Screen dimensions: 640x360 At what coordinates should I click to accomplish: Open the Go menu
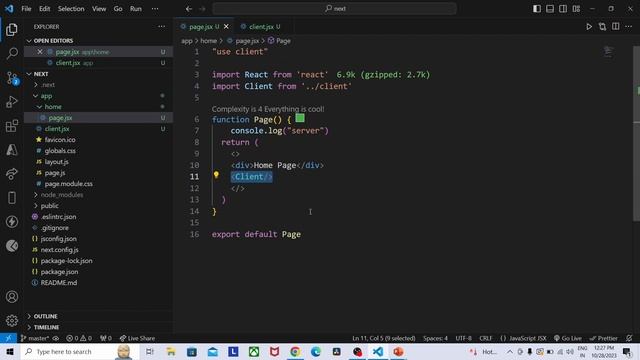click(118, 9)
